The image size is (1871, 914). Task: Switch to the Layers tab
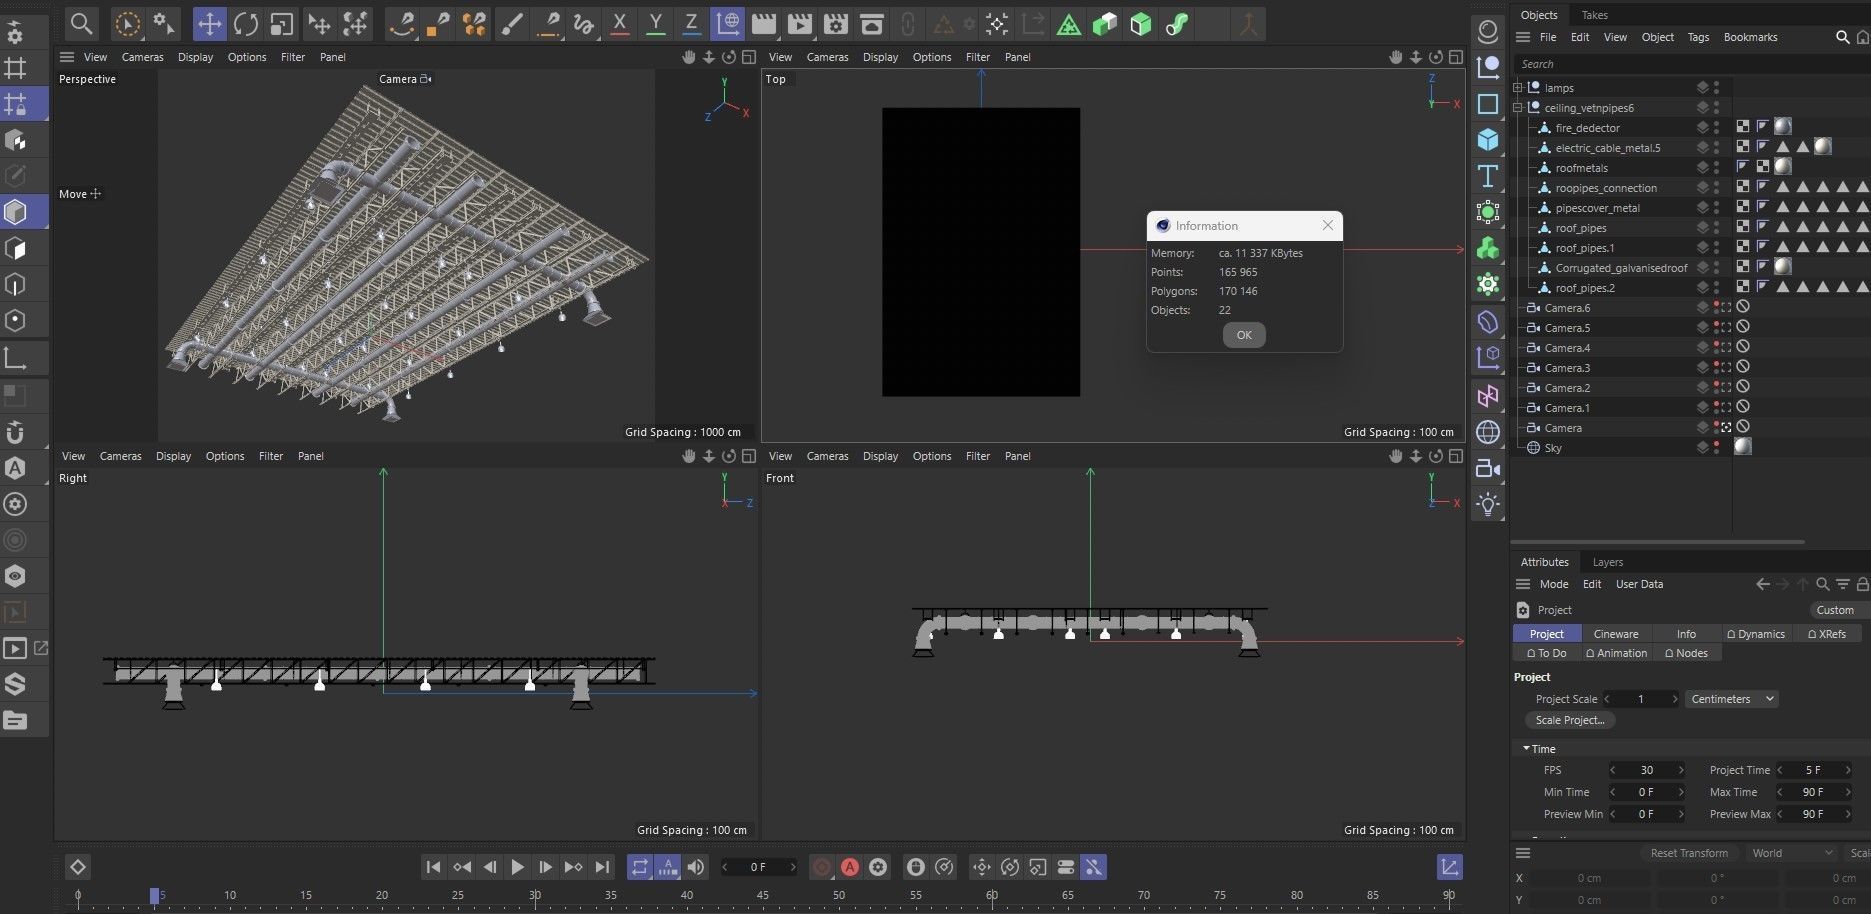point(1608,562)
